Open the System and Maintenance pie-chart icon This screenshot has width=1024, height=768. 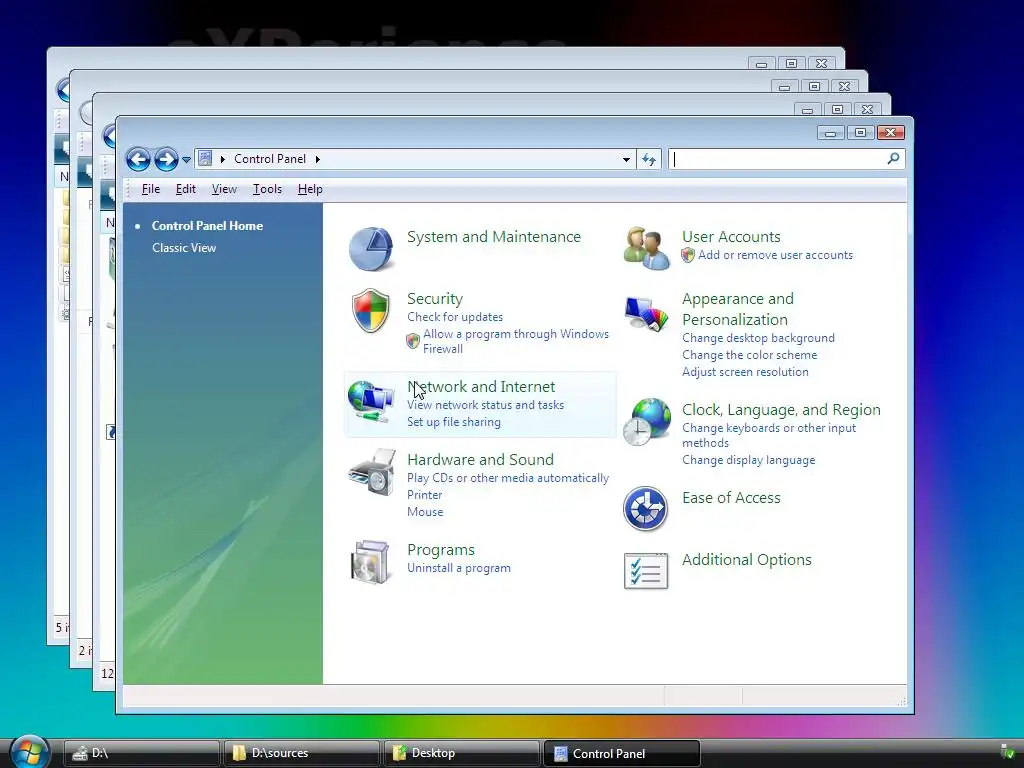(x=370, y=248)
